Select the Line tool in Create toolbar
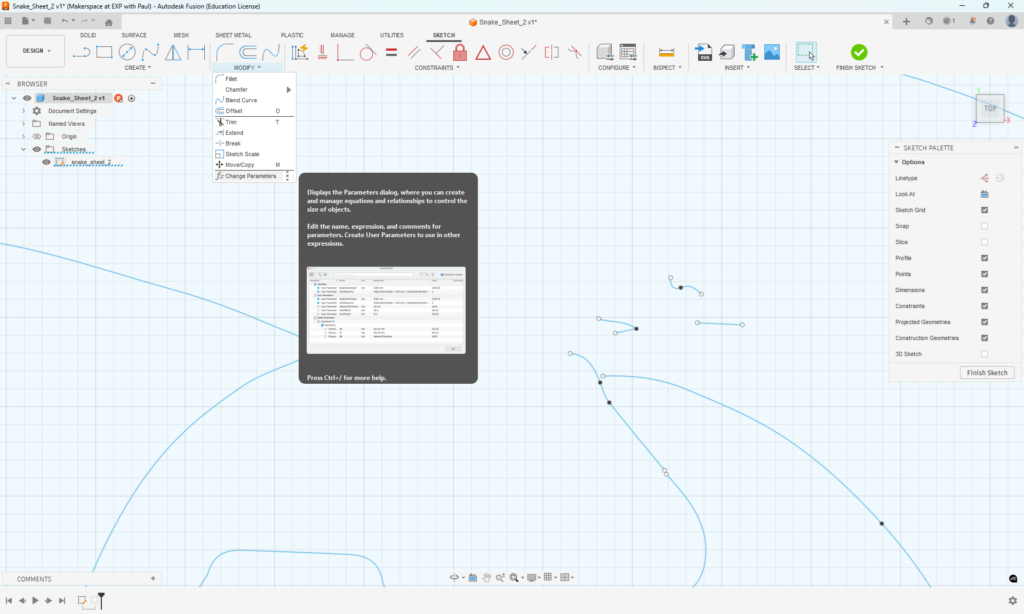Image resolution: width=1024 pixels, height=614 pixels. pyautogui.click(x=83, y=52)
